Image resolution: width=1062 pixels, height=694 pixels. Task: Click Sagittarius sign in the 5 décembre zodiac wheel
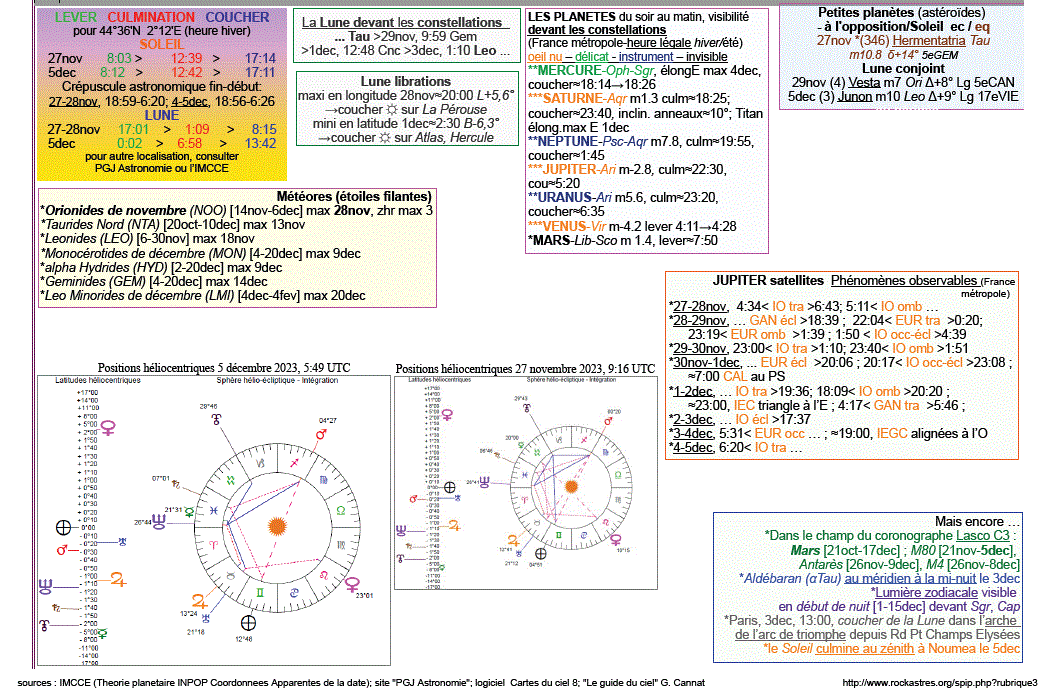click(x=294, y=464)
